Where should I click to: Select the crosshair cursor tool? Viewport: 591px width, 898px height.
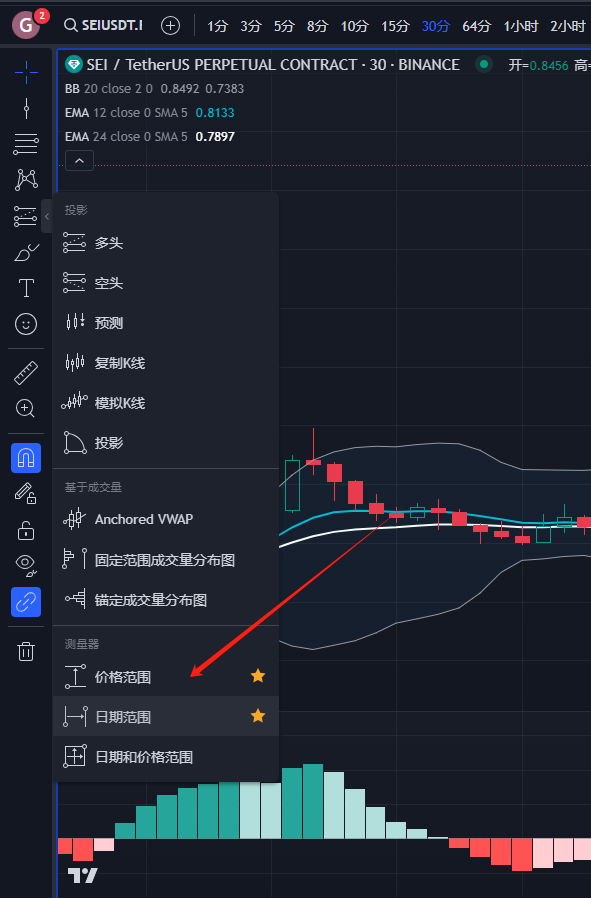(x=26, y=72)
